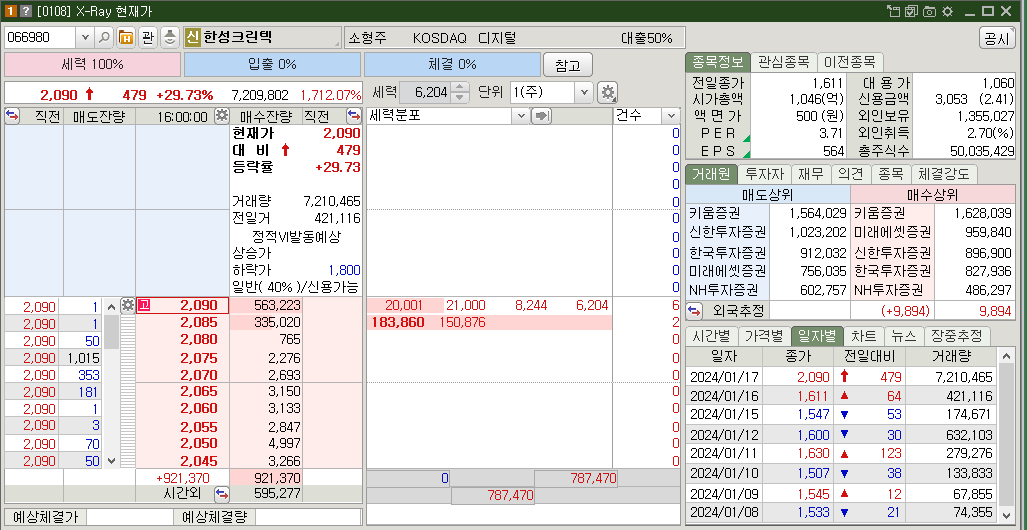
Task: Click the 신 badge before 한성크린텍
Action: tap(192, 37)
